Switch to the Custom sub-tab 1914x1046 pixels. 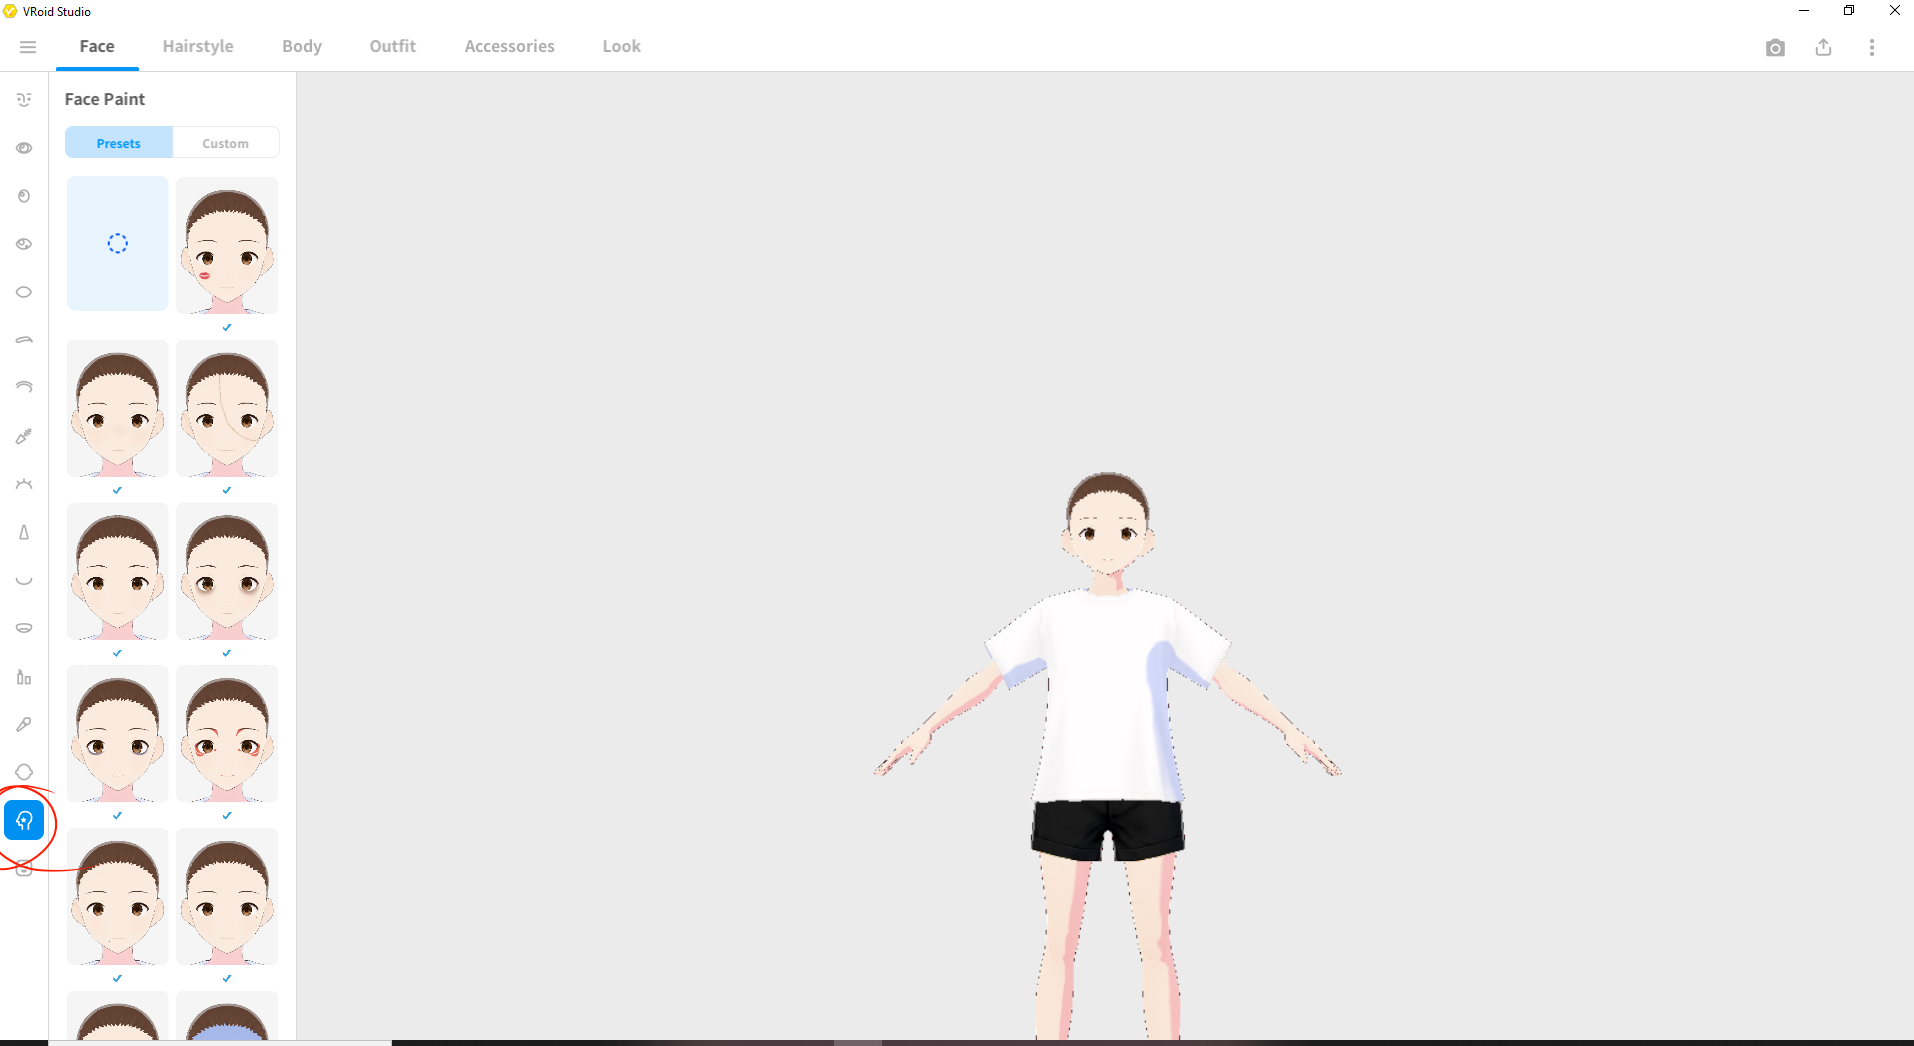(226, 143)
